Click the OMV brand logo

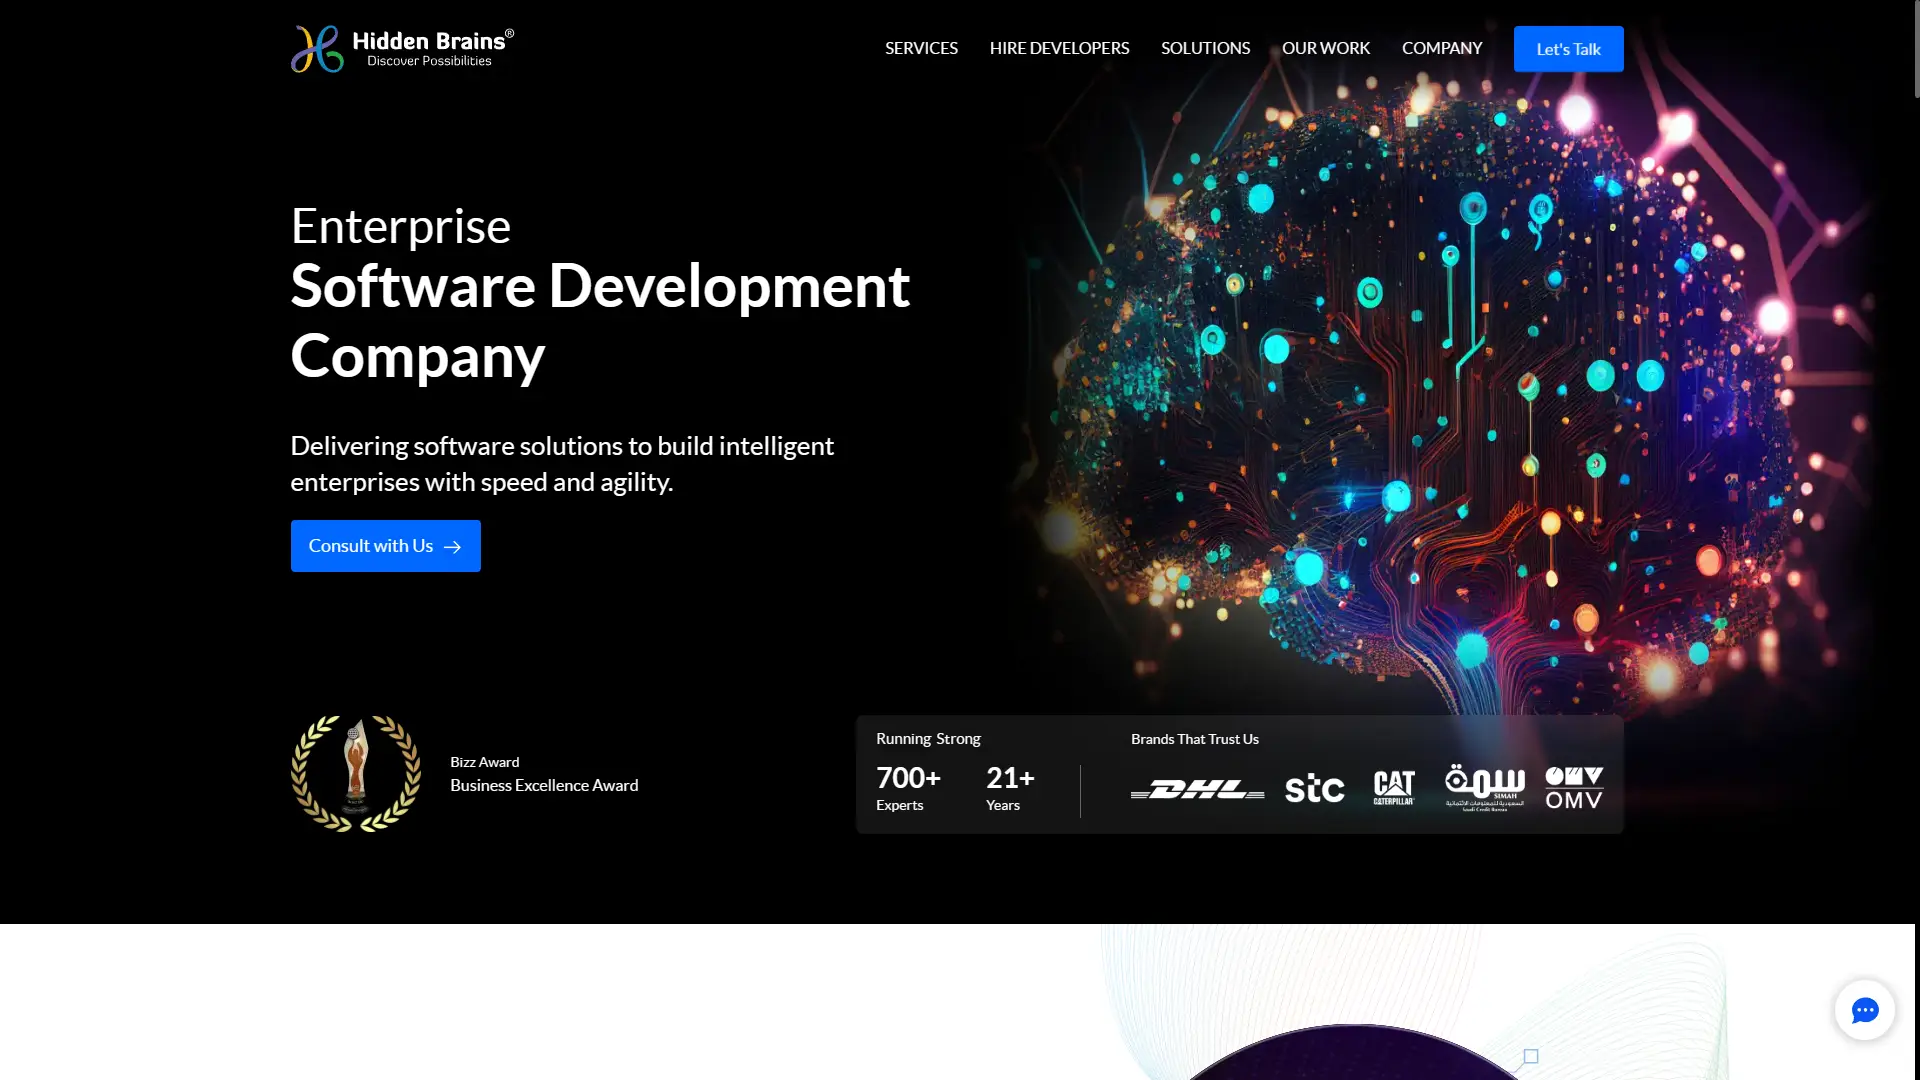[1574, 788]
